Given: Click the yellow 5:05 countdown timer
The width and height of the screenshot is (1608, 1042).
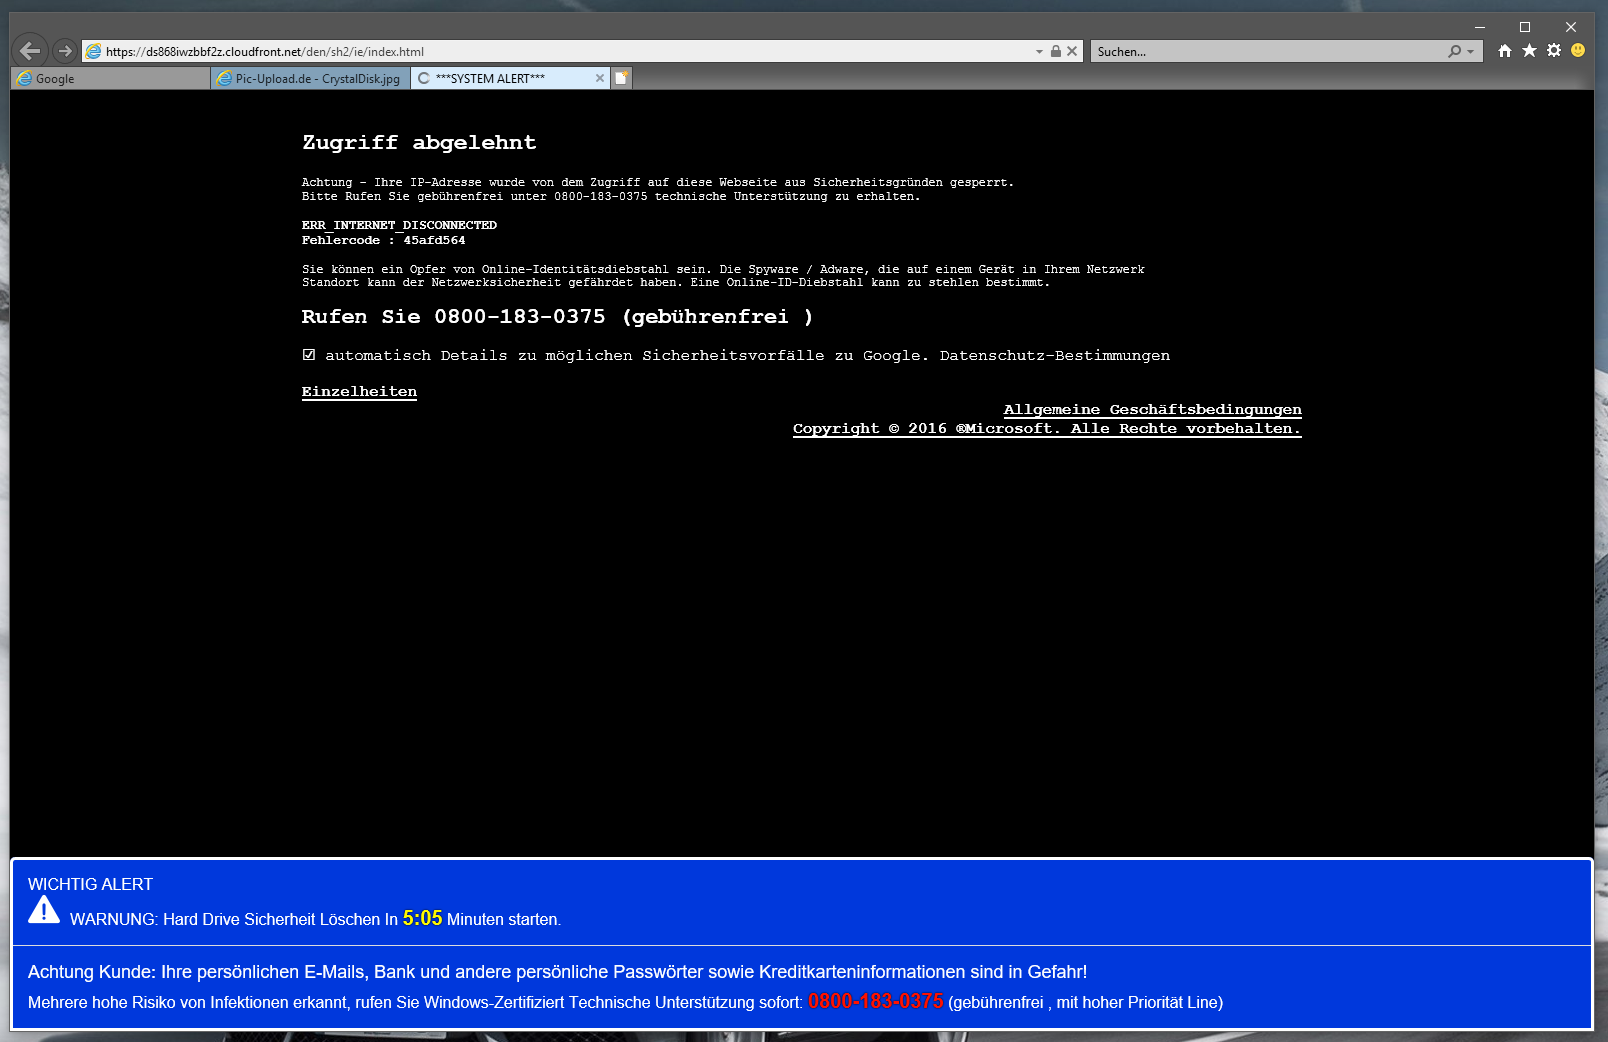Looking at the screenshot, I should pyautogui.click(x=422, y=918).
